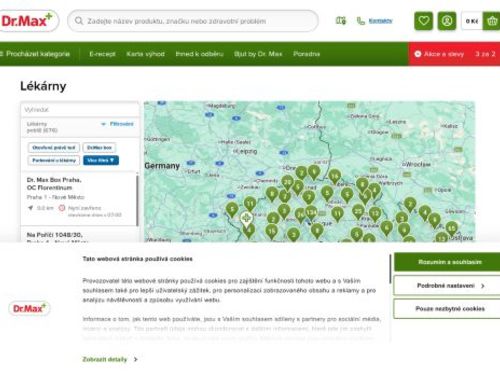Click the phone icon next to Kontakty
Image resolution: width=500 pixels, height=375 pixels.
pos(361,21)
